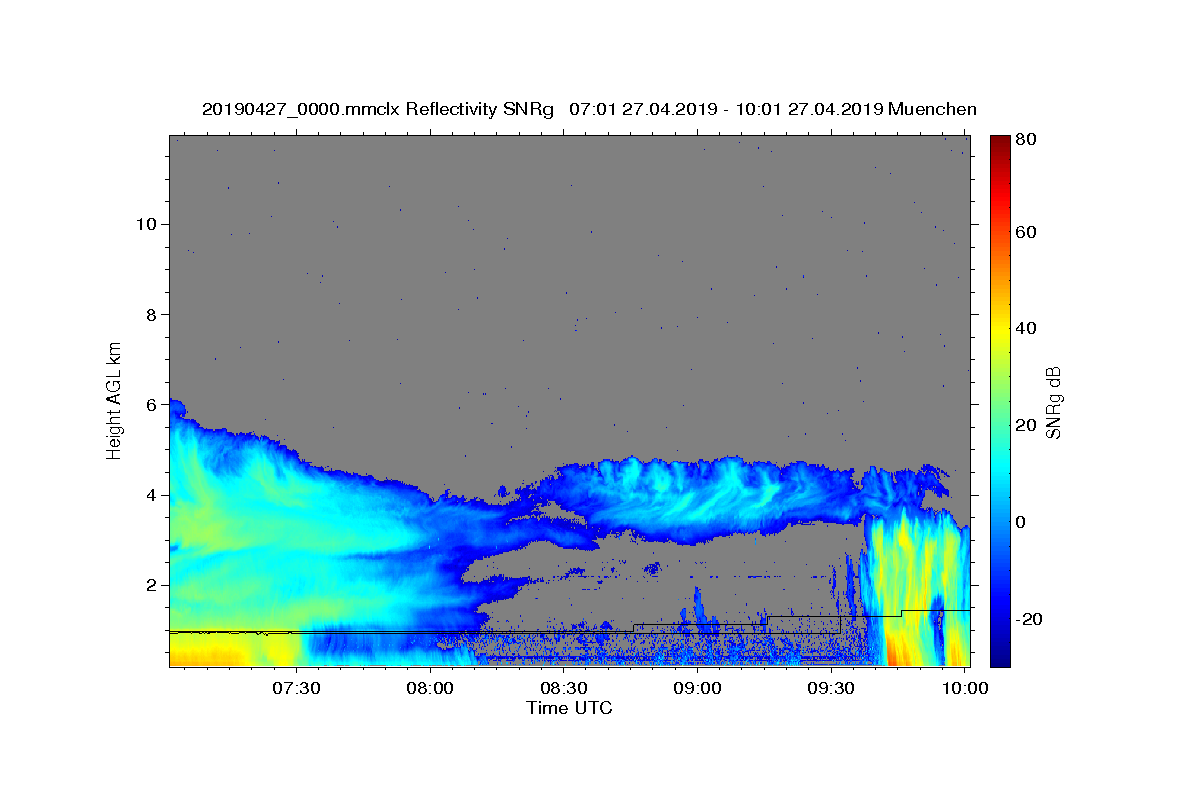1200x800 pixels.
Task: Click the colorbar value -20
Action: point(1028,619)
